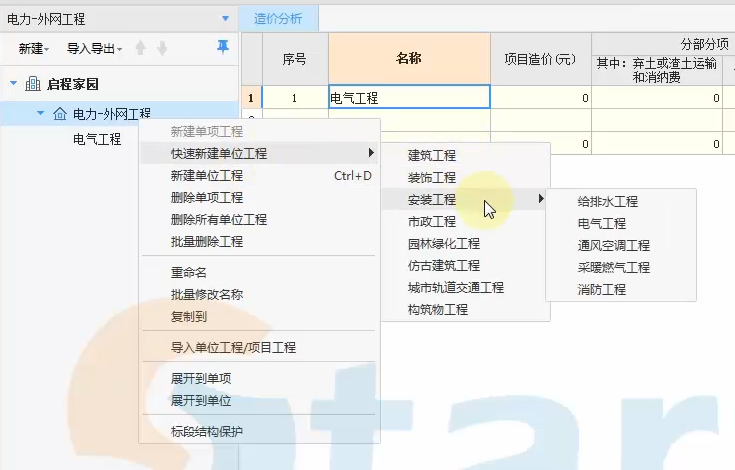Click the building icon beside 启程家园

click(33, 84)
